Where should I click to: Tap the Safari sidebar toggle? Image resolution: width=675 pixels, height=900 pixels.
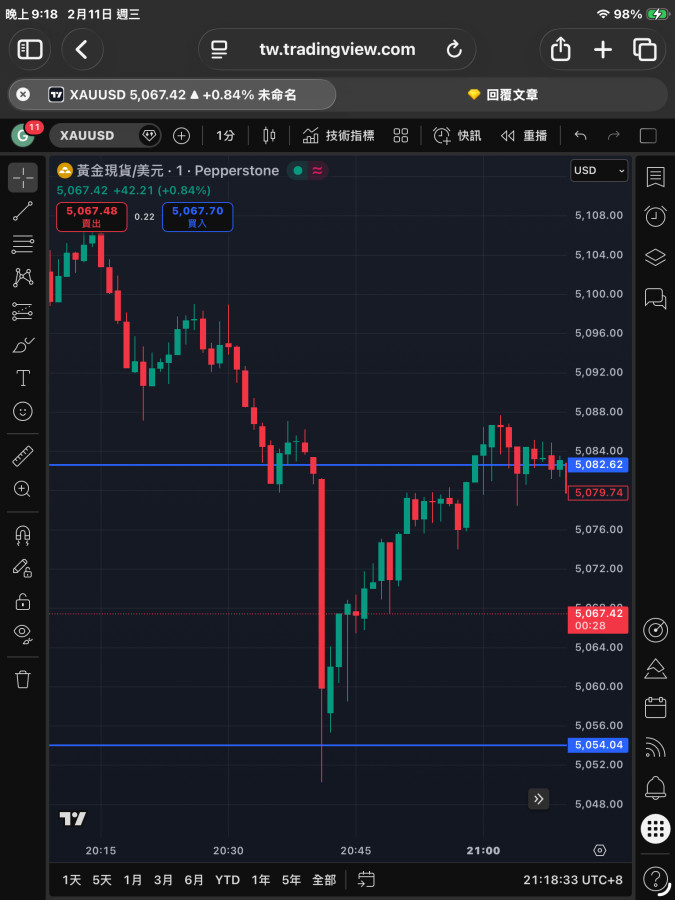click(30, 49)
